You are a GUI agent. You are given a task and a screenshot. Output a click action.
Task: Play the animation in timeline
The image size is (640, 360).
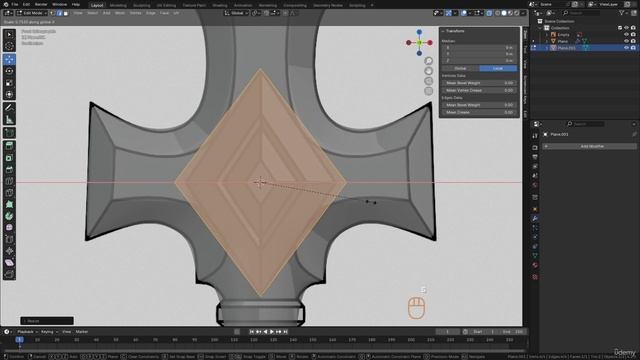point(272,332)
